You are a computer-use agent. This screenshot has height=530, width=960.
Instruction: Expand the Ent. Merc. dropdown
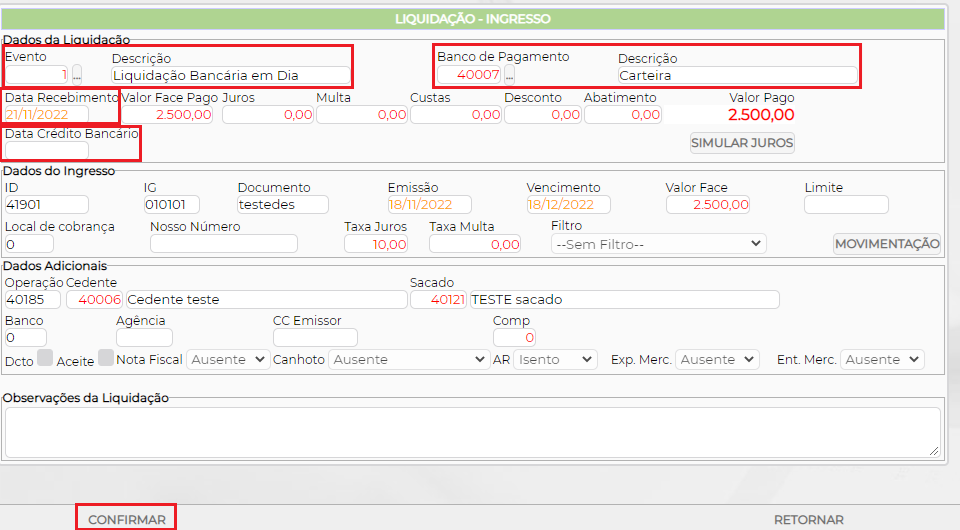click(882, 360)
